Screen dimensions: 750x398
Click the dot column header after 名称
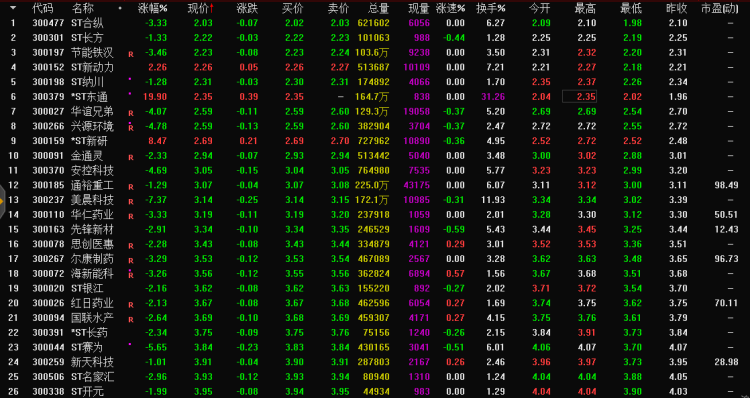click(120, 8)
